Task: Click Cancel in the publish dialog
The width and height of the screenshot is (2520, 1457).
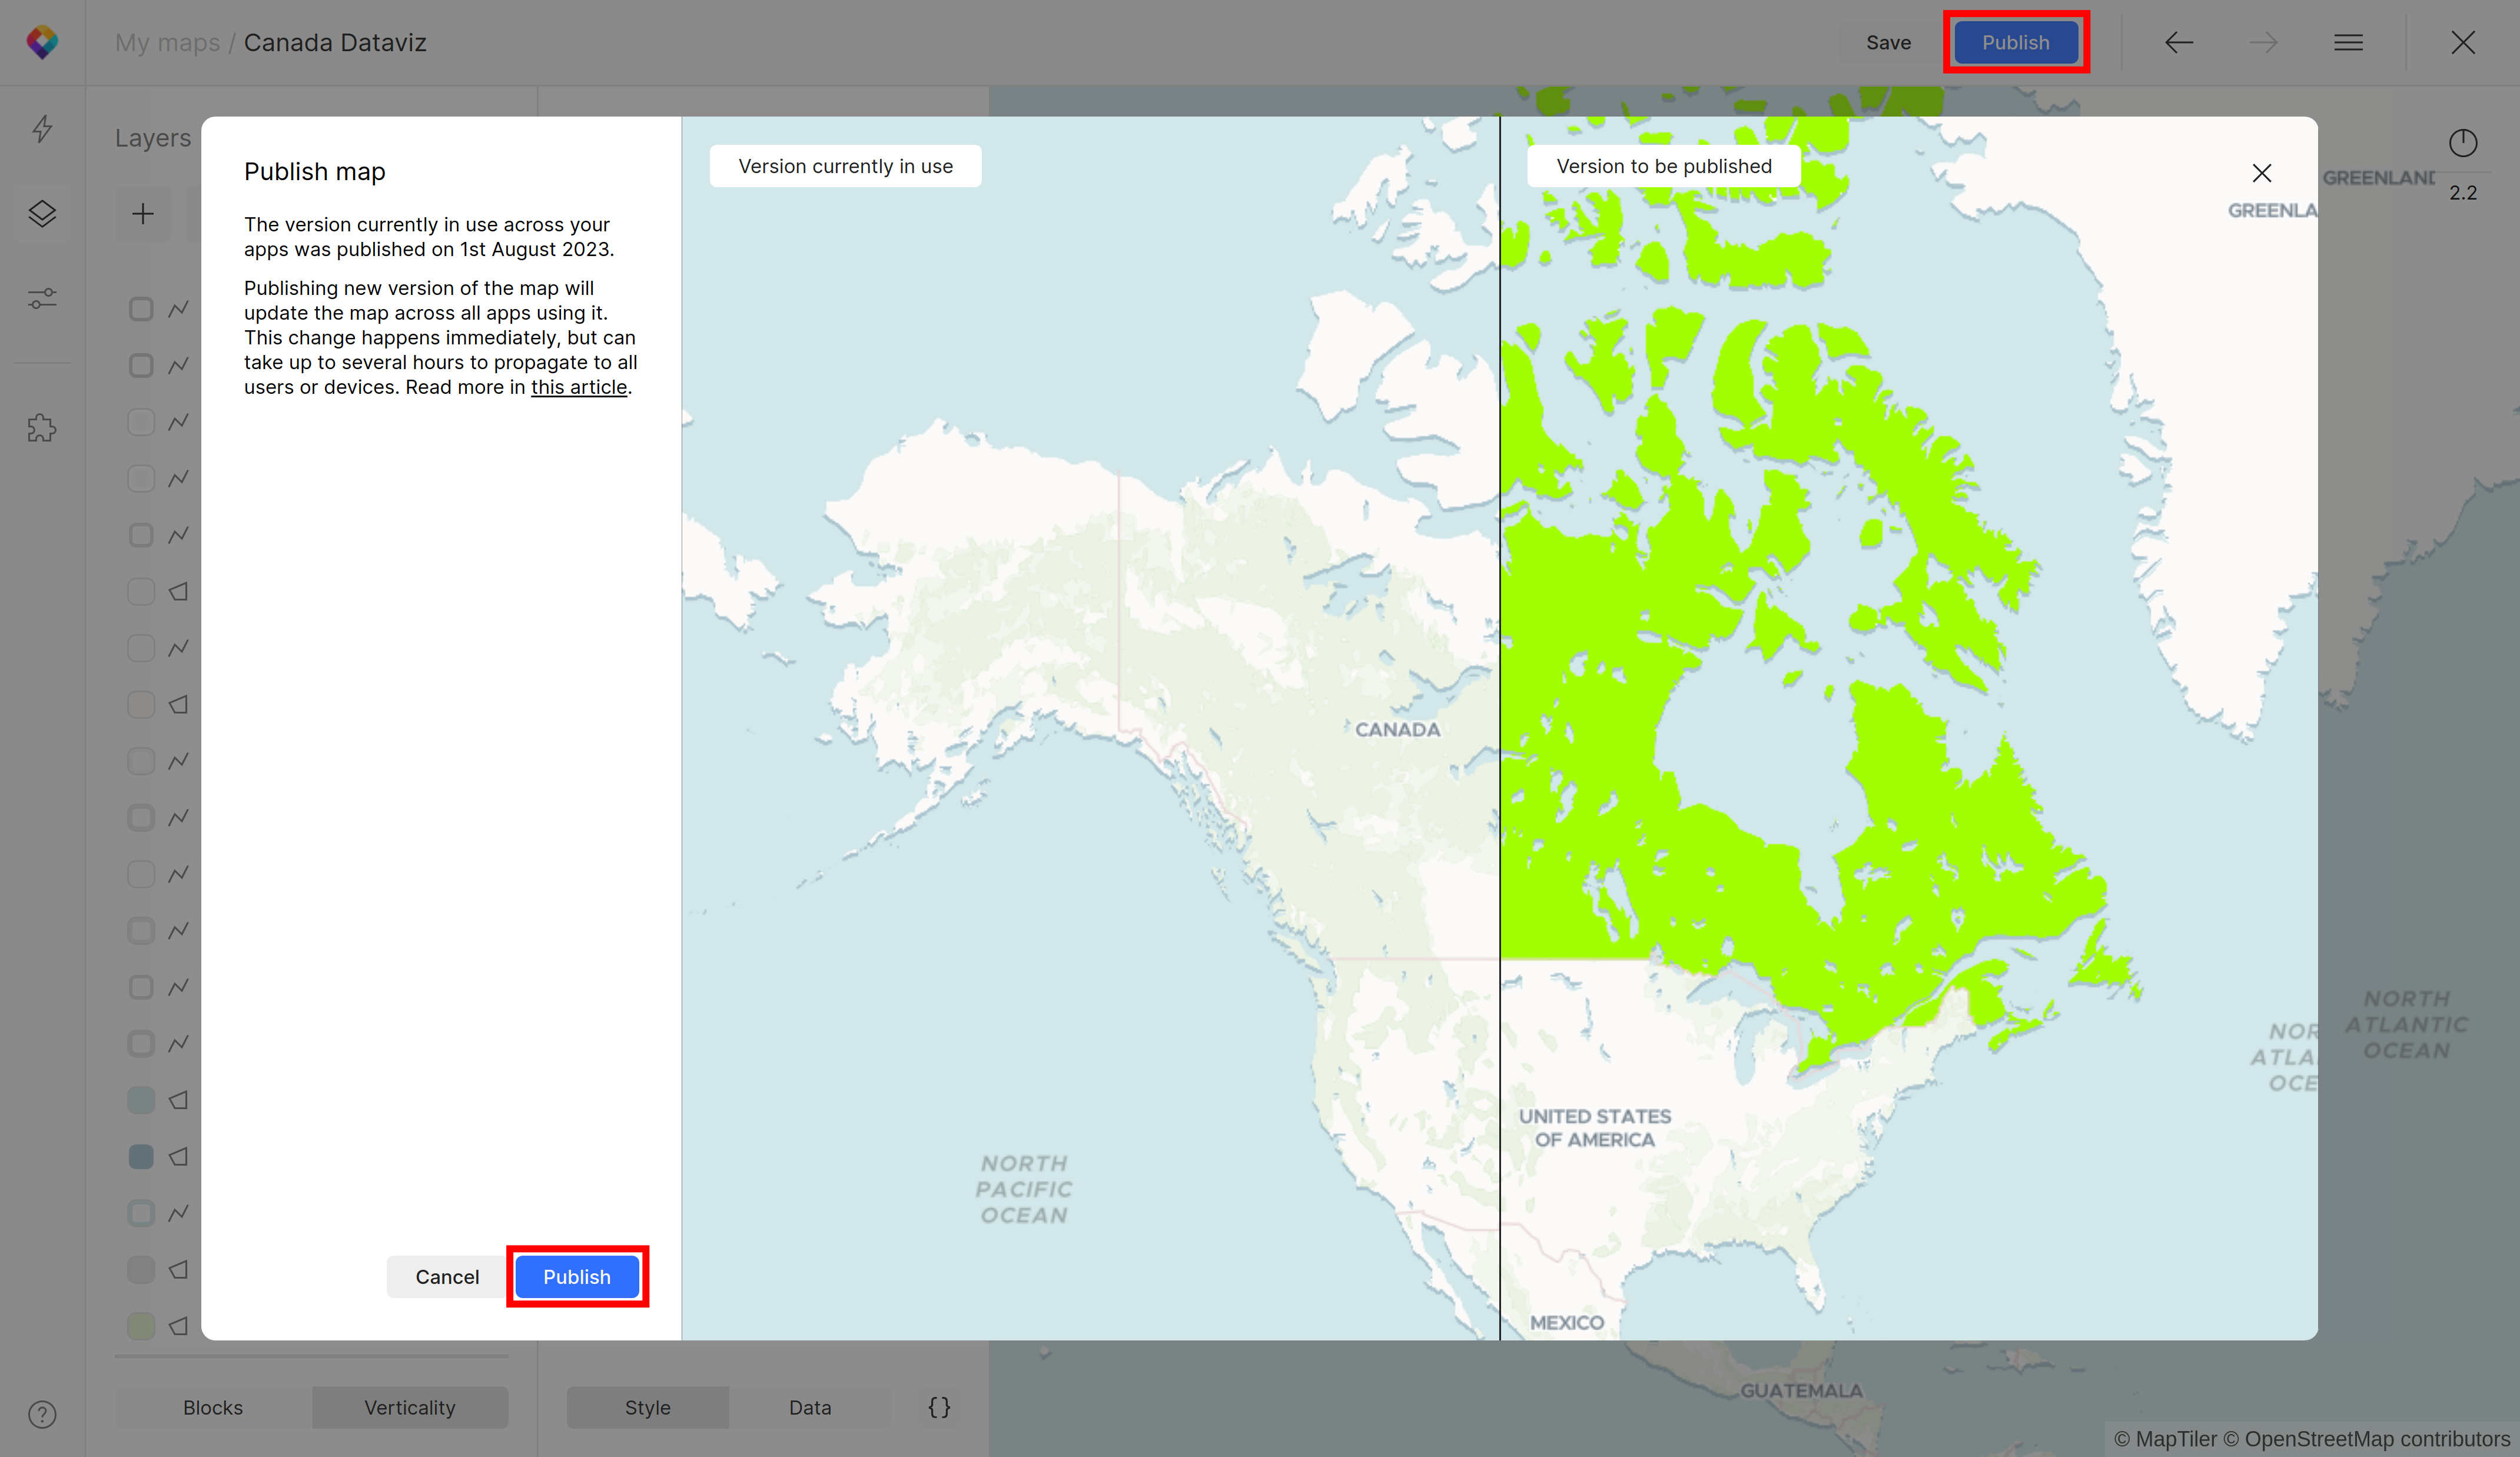Action: pos(447,1277)
